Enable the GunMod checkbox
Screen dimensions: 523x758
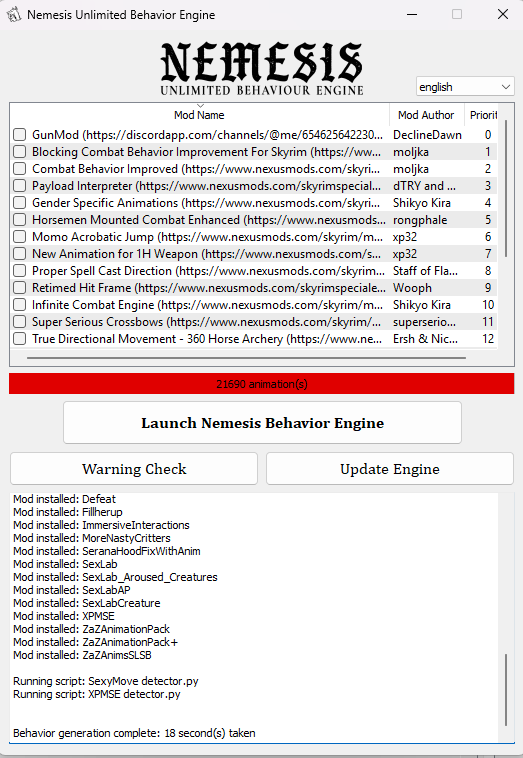click(19, 134)
